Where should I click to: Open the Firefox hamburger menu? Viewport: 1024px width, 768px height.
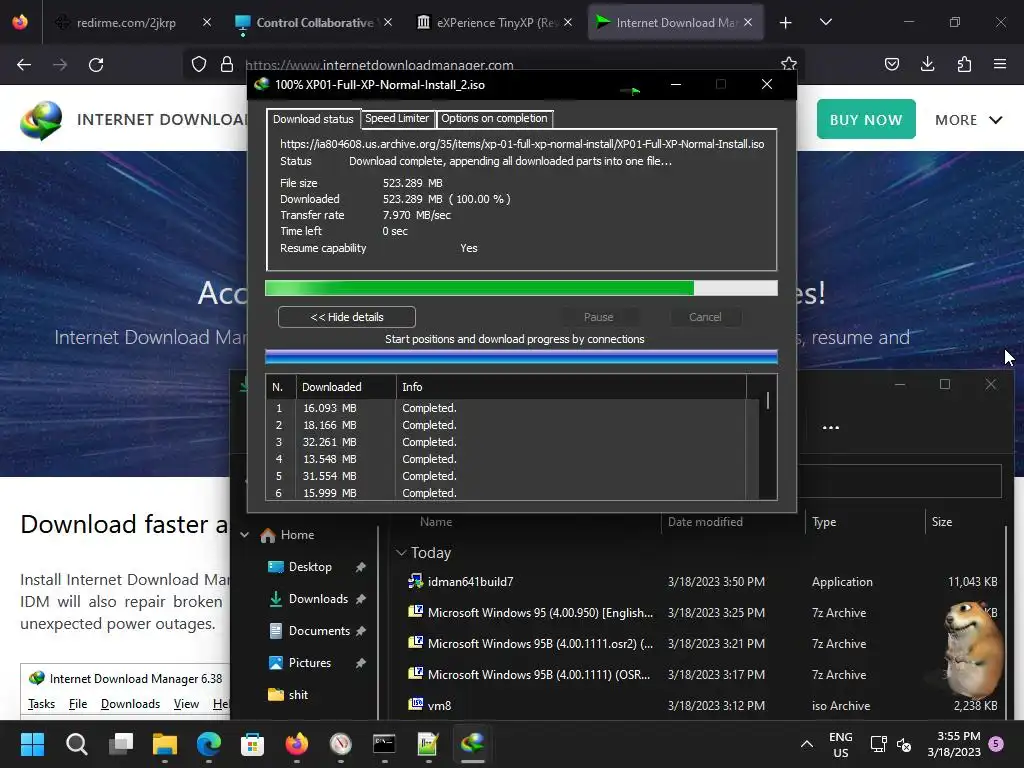tap(1000, 64)
